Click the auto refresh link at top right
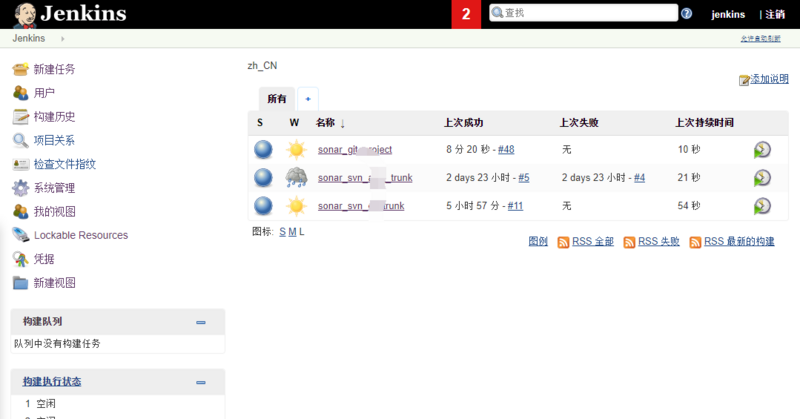Screen dimensions: 800x419 [x=760, y=39]
